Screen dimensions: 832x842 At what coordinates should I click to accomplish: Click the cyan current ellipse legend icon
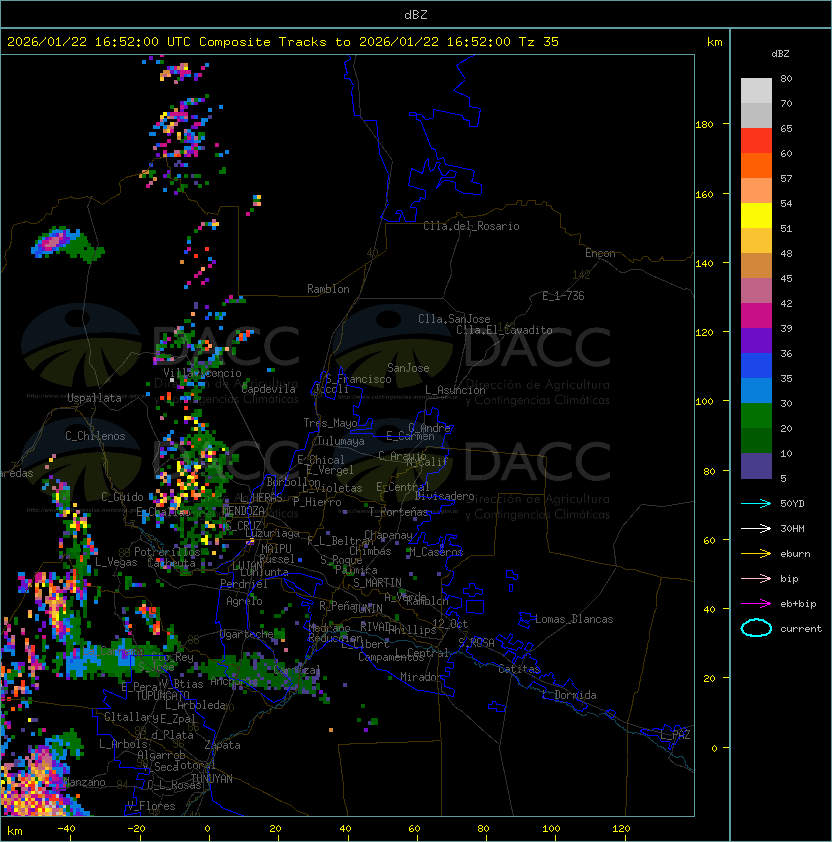pos(756,628)
